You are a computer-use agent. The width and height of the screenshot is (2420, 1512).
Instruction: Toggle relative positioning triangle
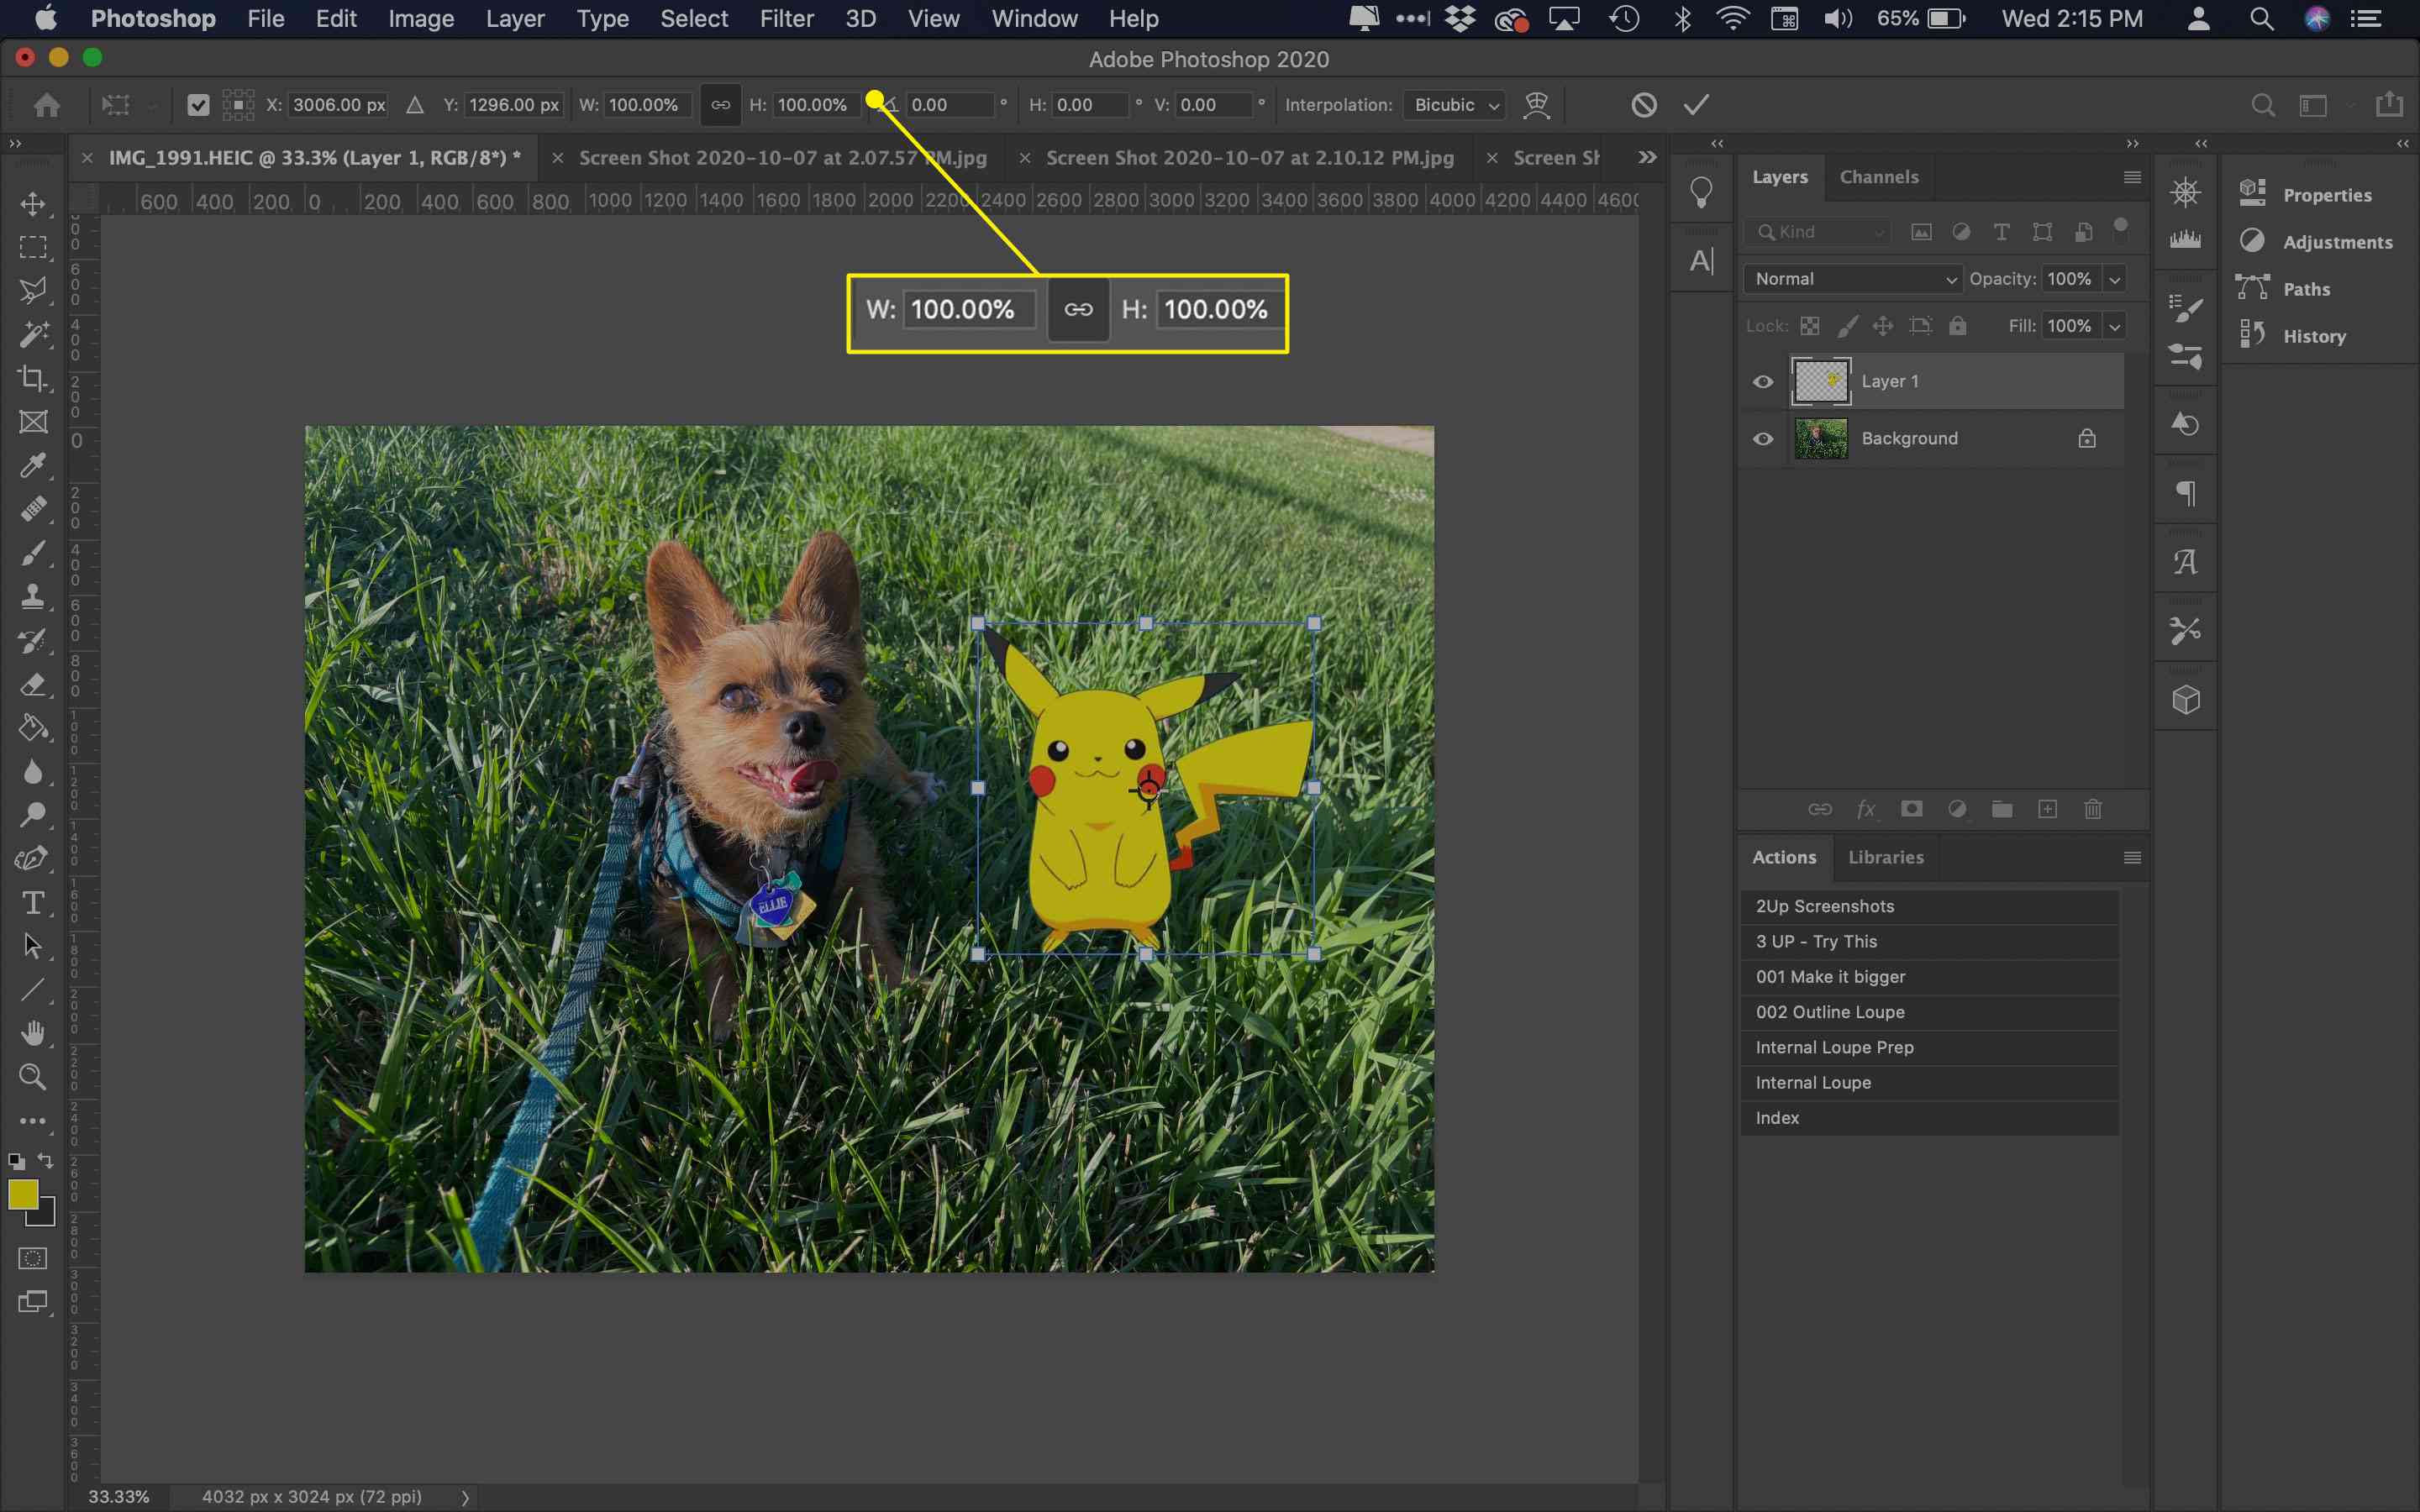pos(415,105)
